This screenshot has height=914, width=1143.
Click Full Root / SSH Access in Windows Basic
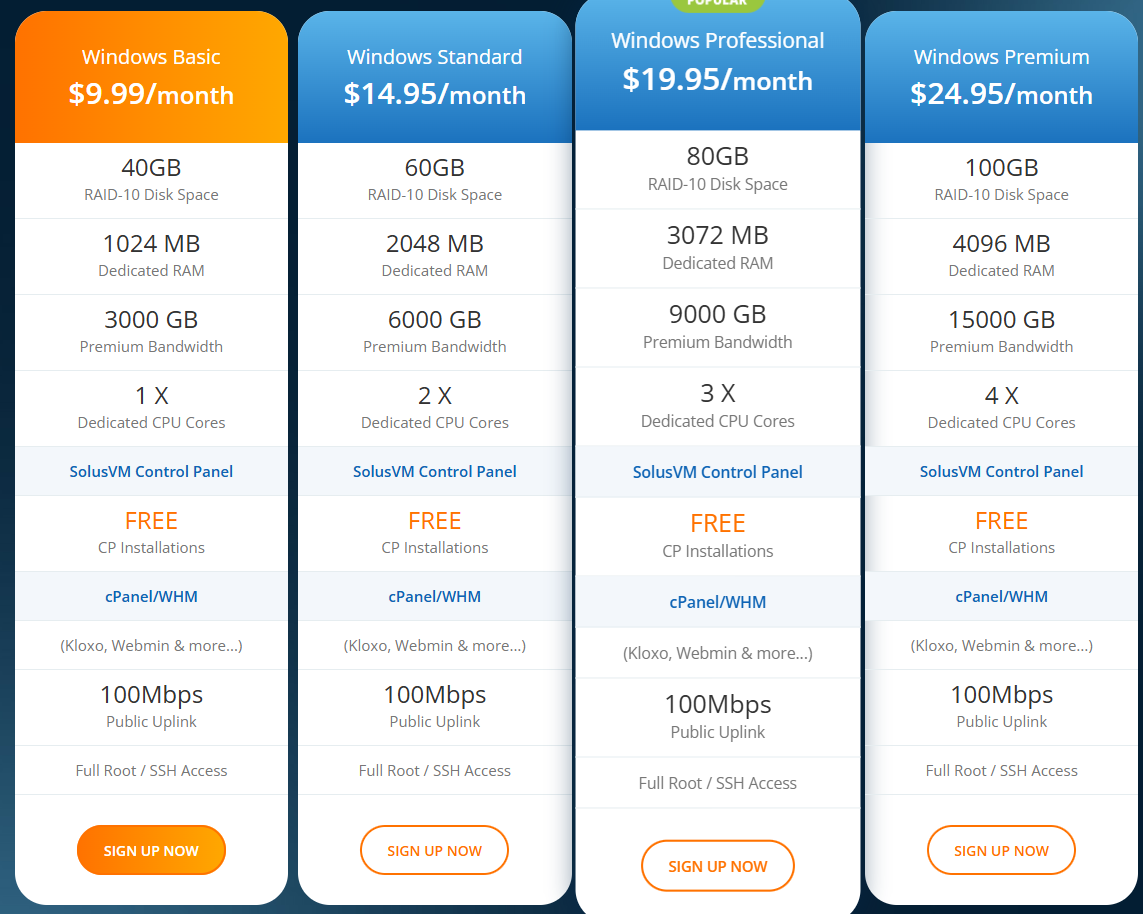[x=151, y=770]
